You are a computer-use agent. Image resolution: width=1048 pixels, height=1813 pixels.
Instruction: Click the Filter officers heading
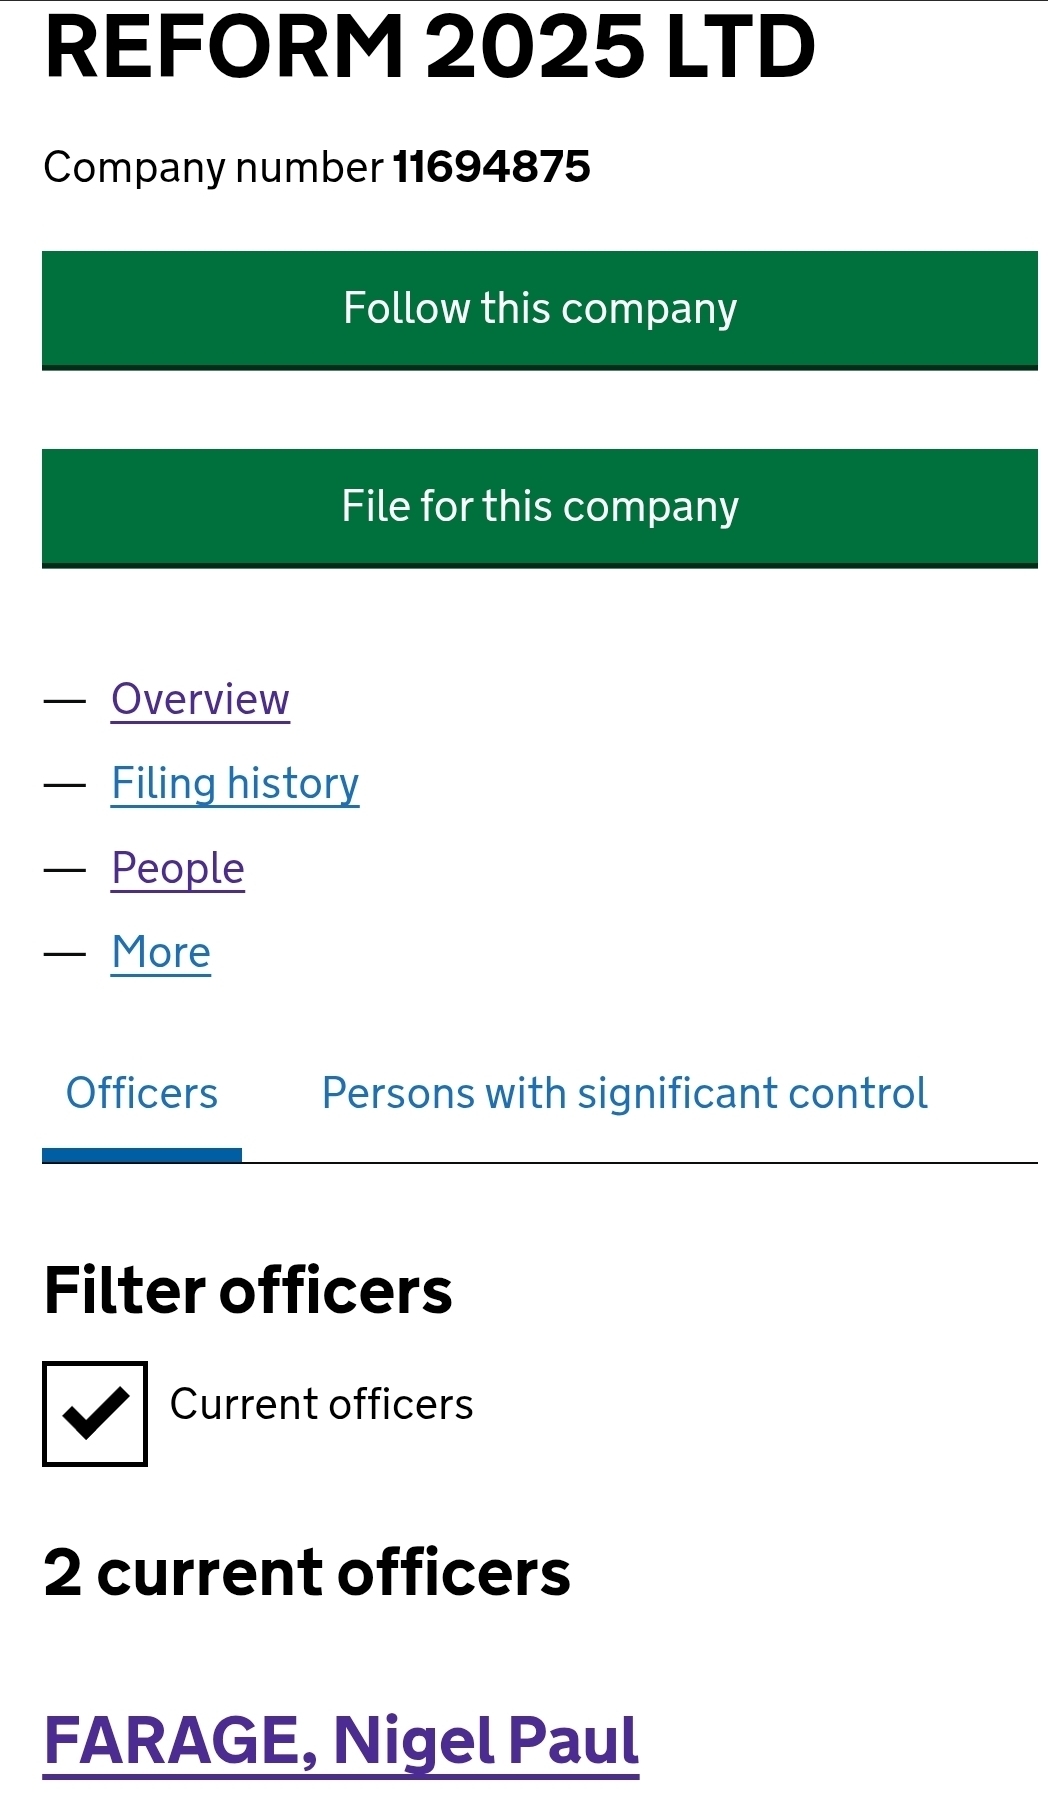pos(248,1290)
